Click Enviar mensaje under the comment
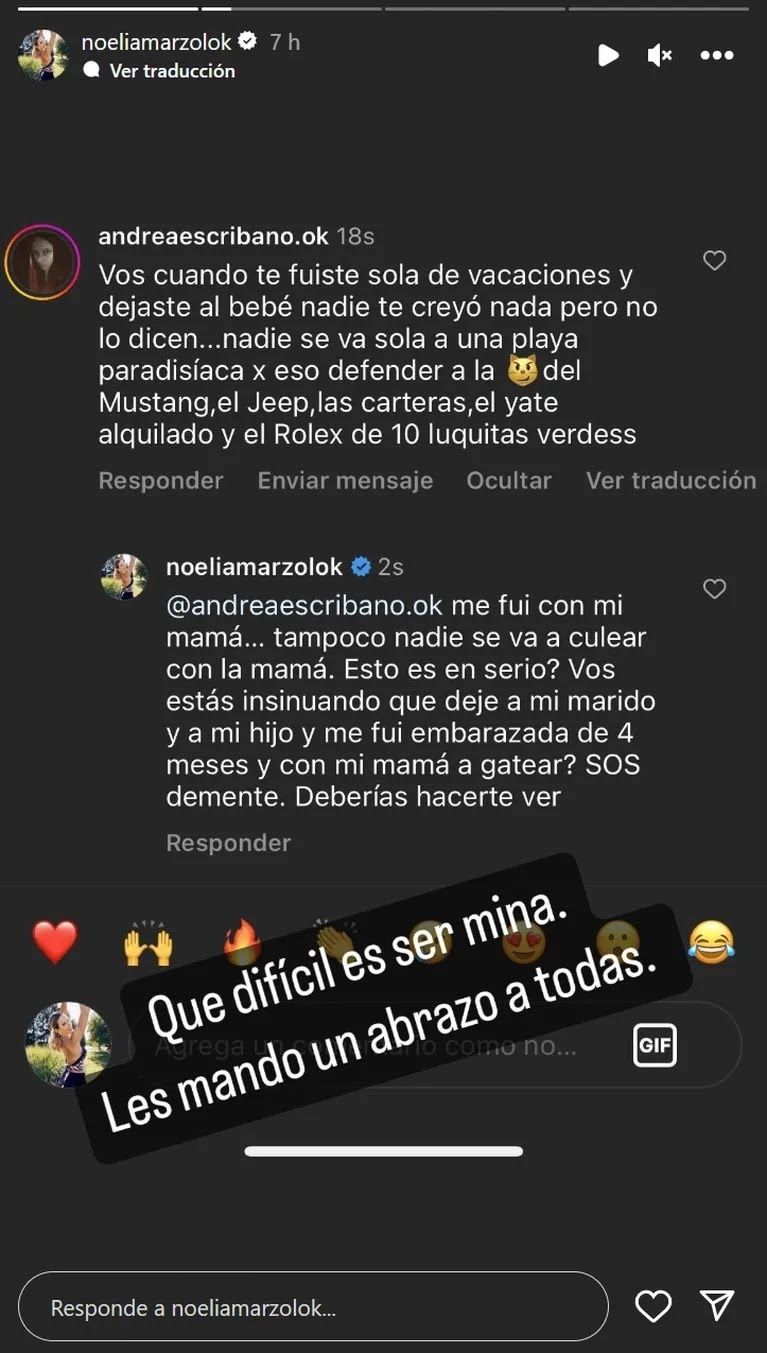The width and height of the screenshot is (767, 1353). coord(345,481)
